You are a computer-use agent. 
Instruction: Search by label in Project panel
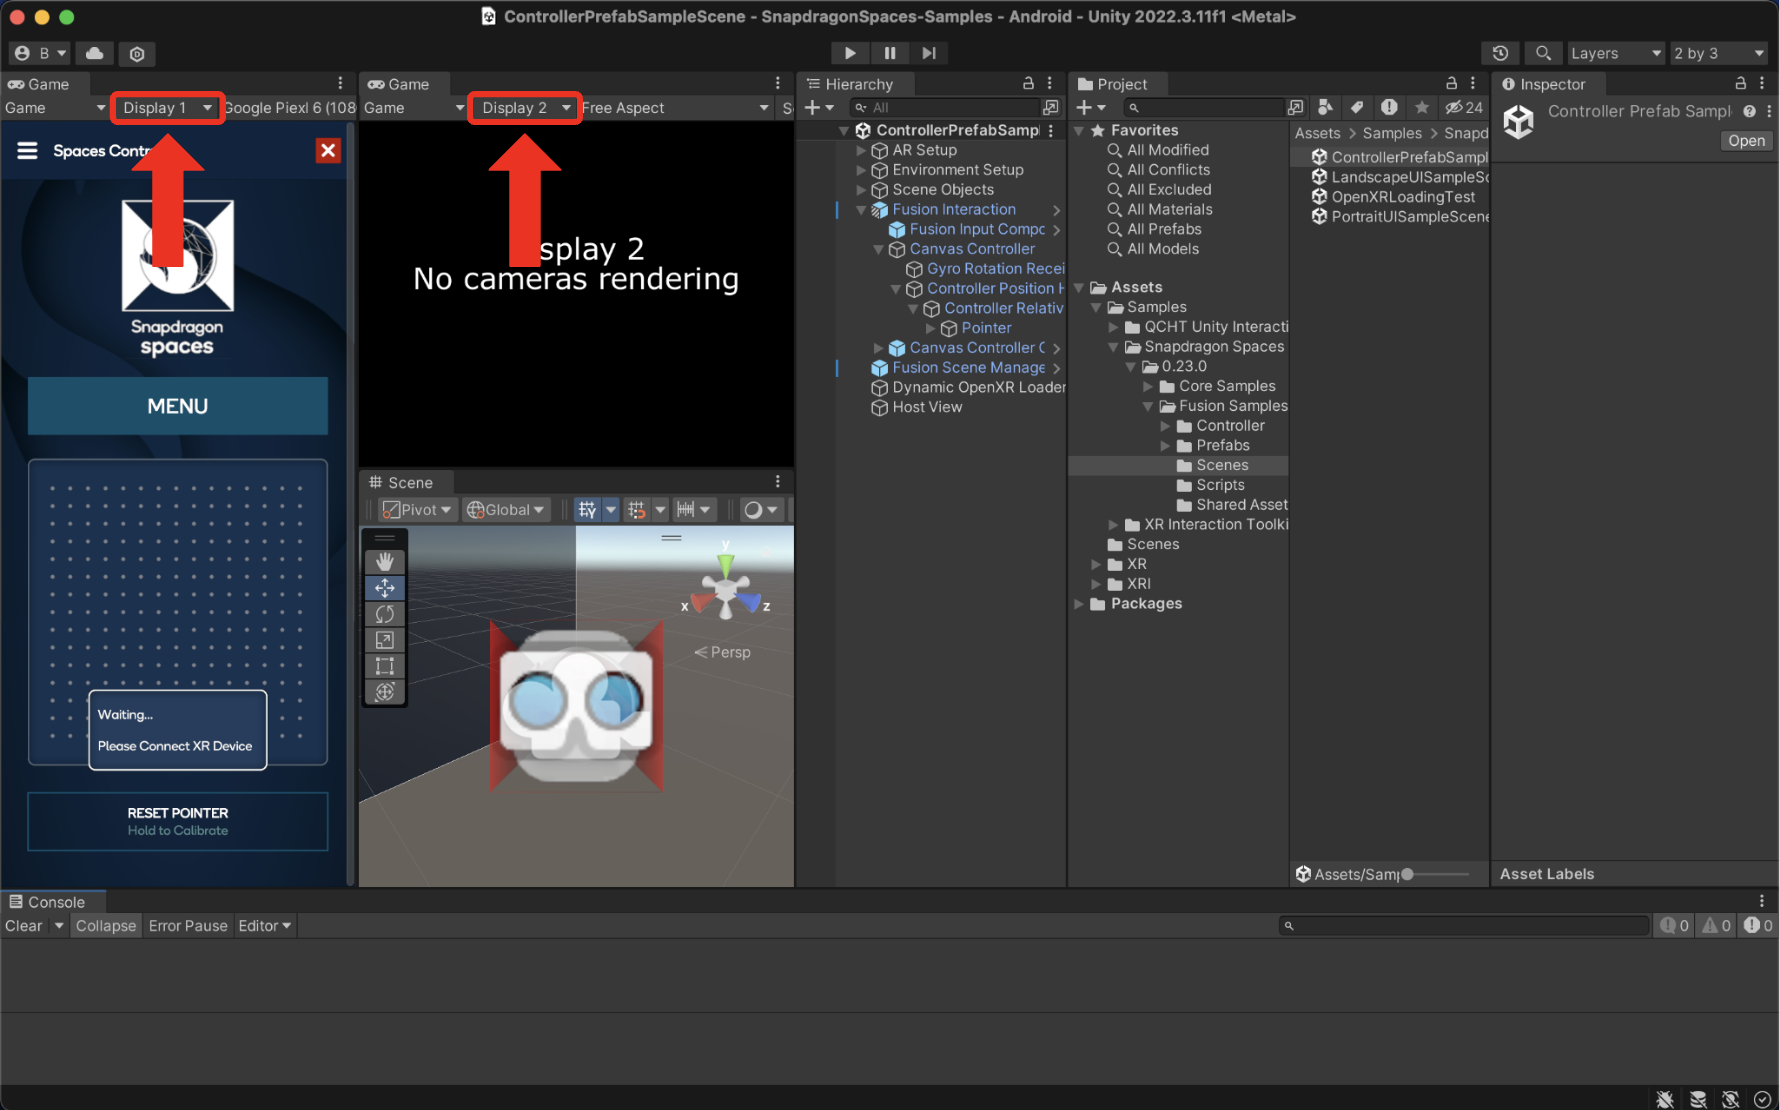[x=1357, y=107]
